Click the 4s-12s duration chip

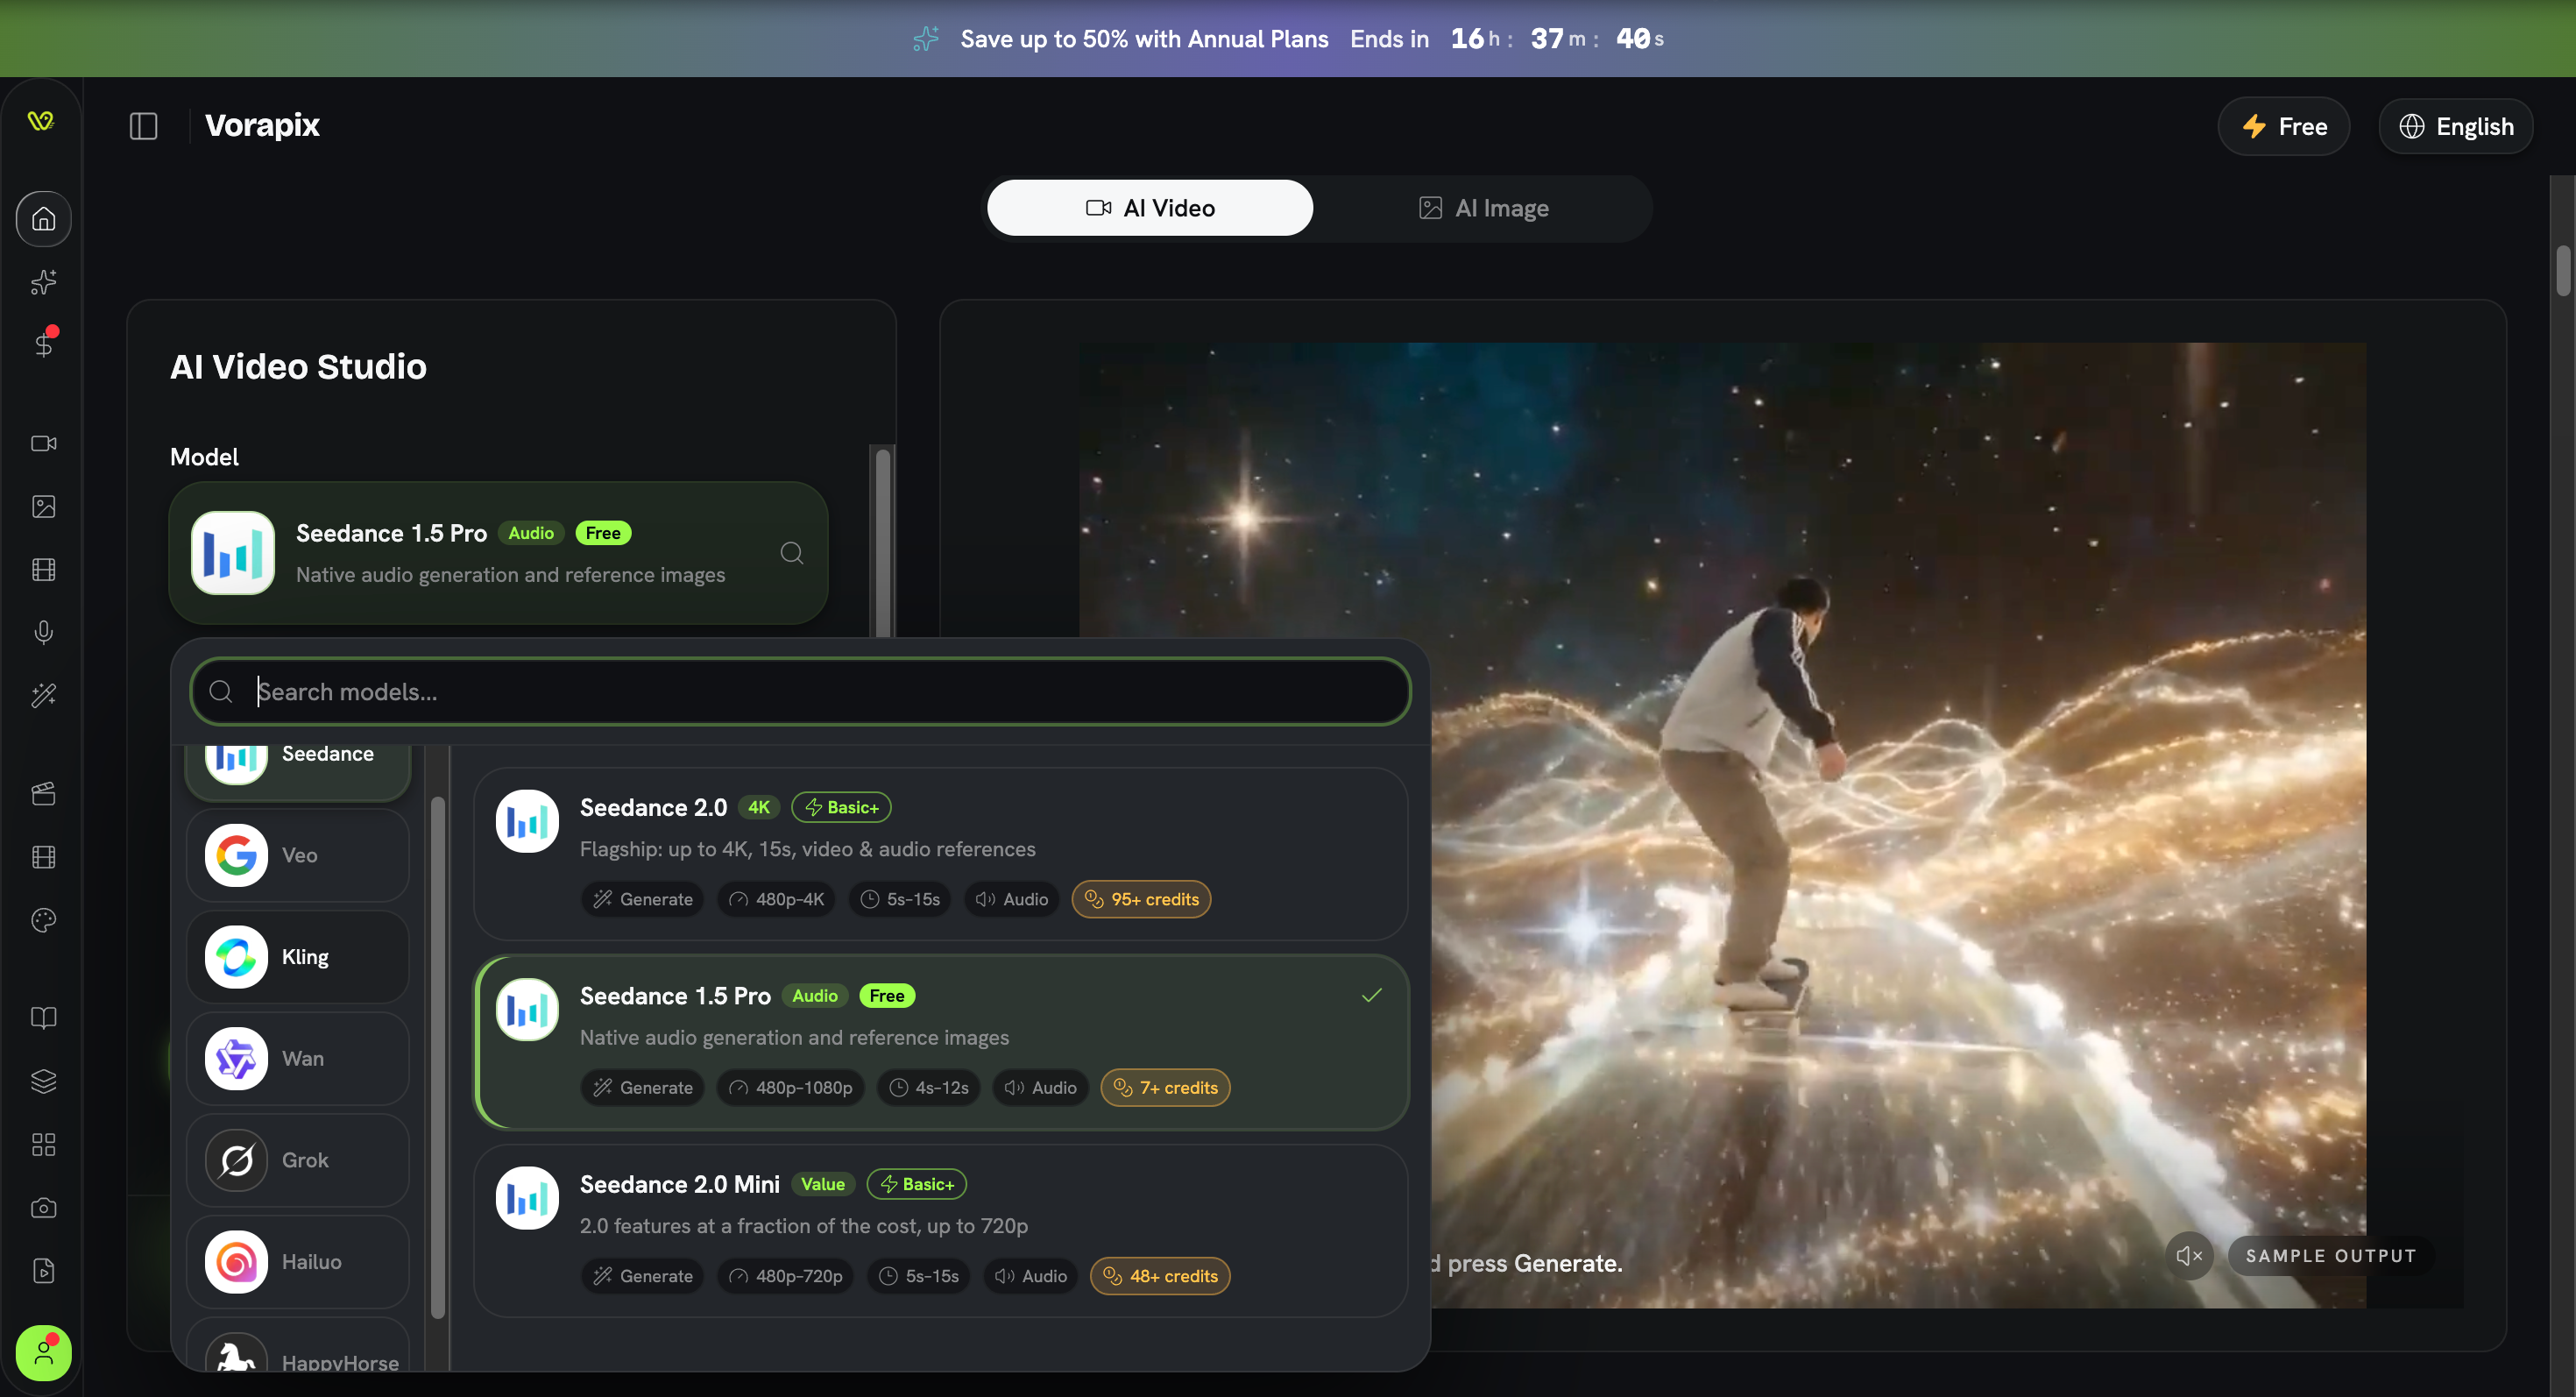[x=929, y=1088]
